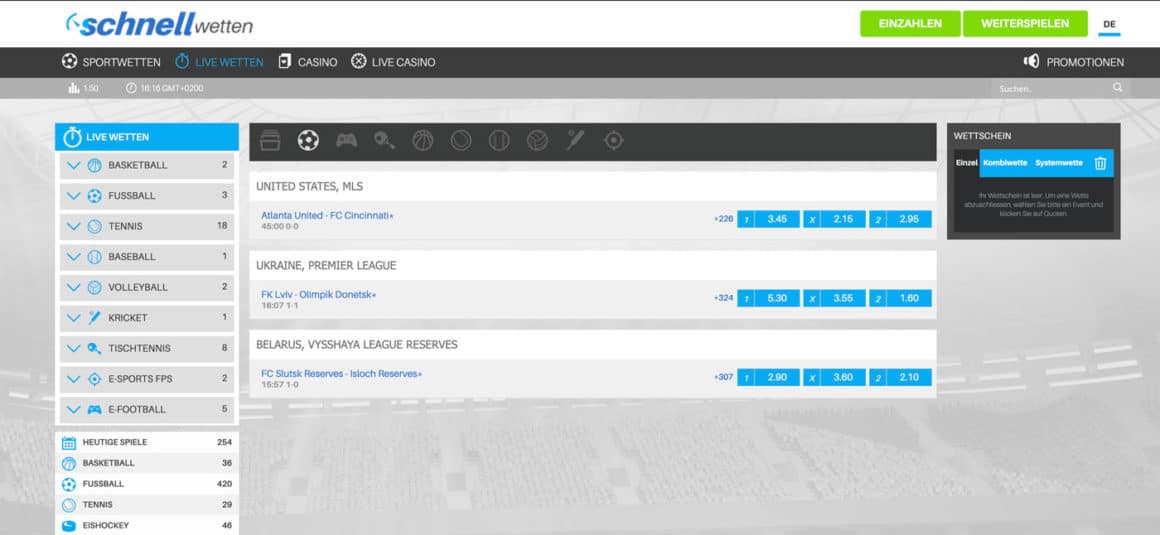Select the cricket bat icon in the filter bar
This screenshot has height=535, width=1160.
576,140
